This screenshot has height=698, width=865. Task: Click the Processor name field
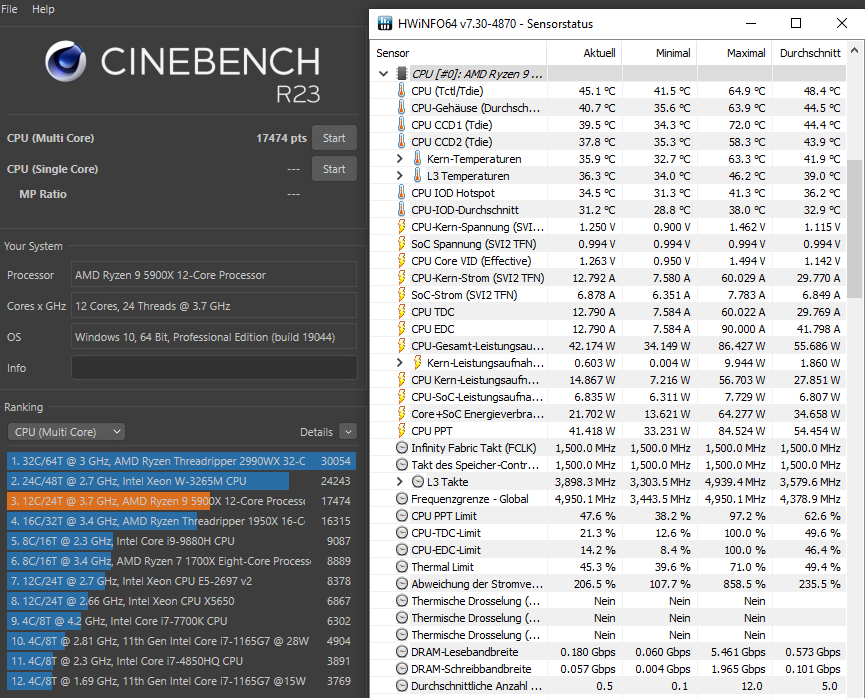coord(214,275)
